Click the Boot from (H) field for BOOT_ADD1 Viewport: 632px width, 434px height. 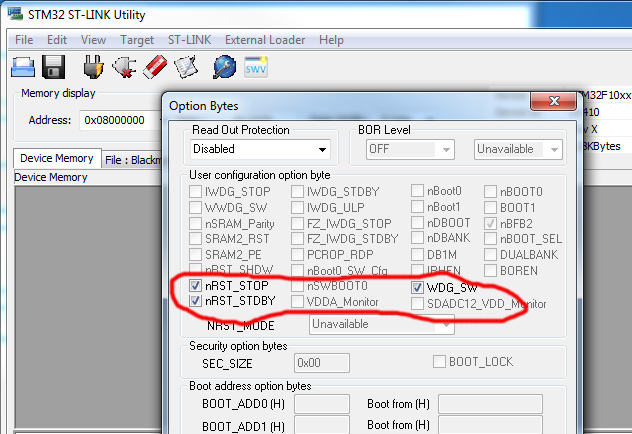pos(490,425)
